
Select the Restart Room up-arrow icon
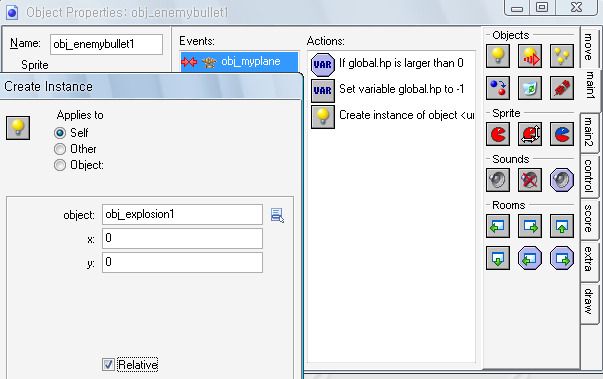pos(562,226)
